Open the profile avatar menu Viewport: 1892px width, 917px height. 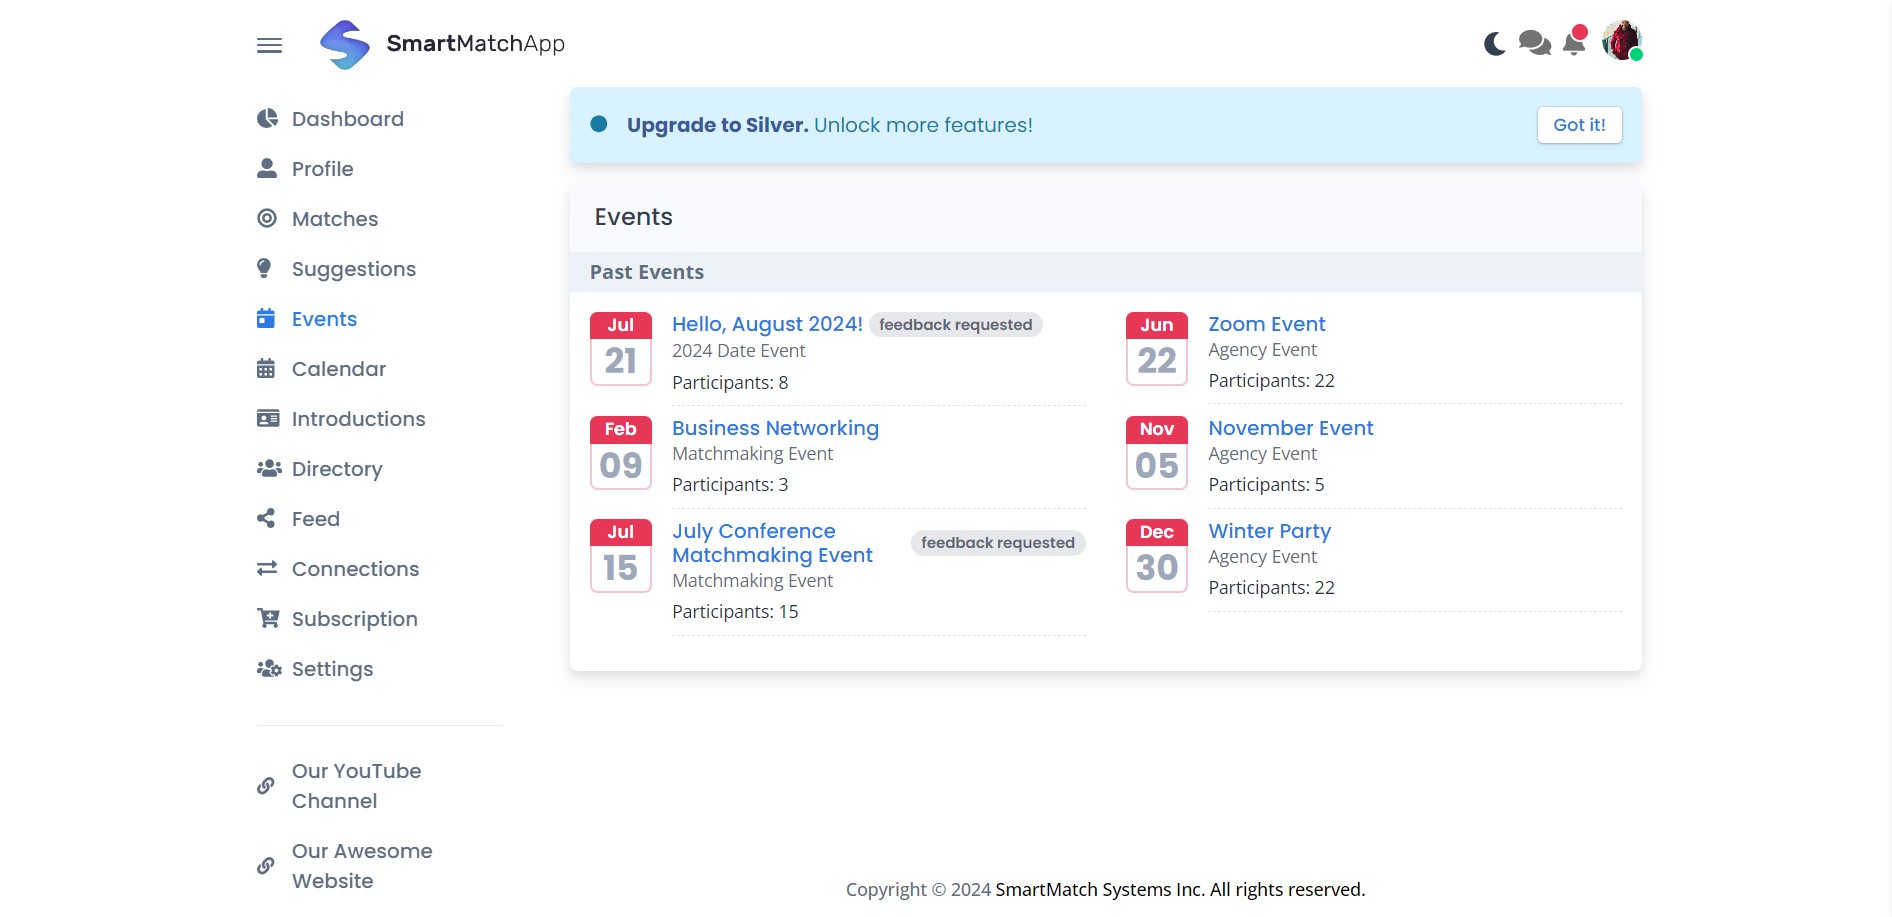coord(1622,43)
